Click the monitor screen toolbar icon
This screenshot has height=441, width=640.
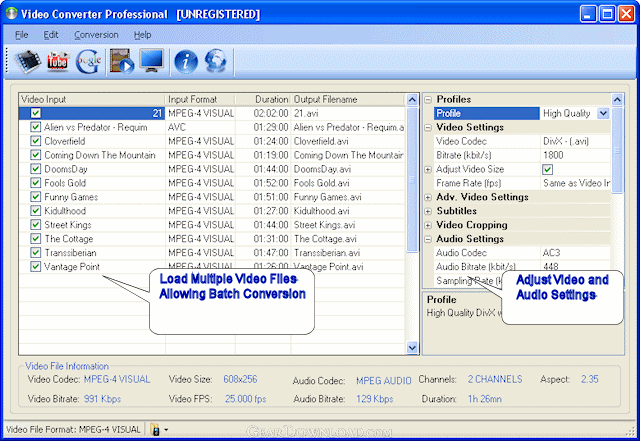coord(152,61)
